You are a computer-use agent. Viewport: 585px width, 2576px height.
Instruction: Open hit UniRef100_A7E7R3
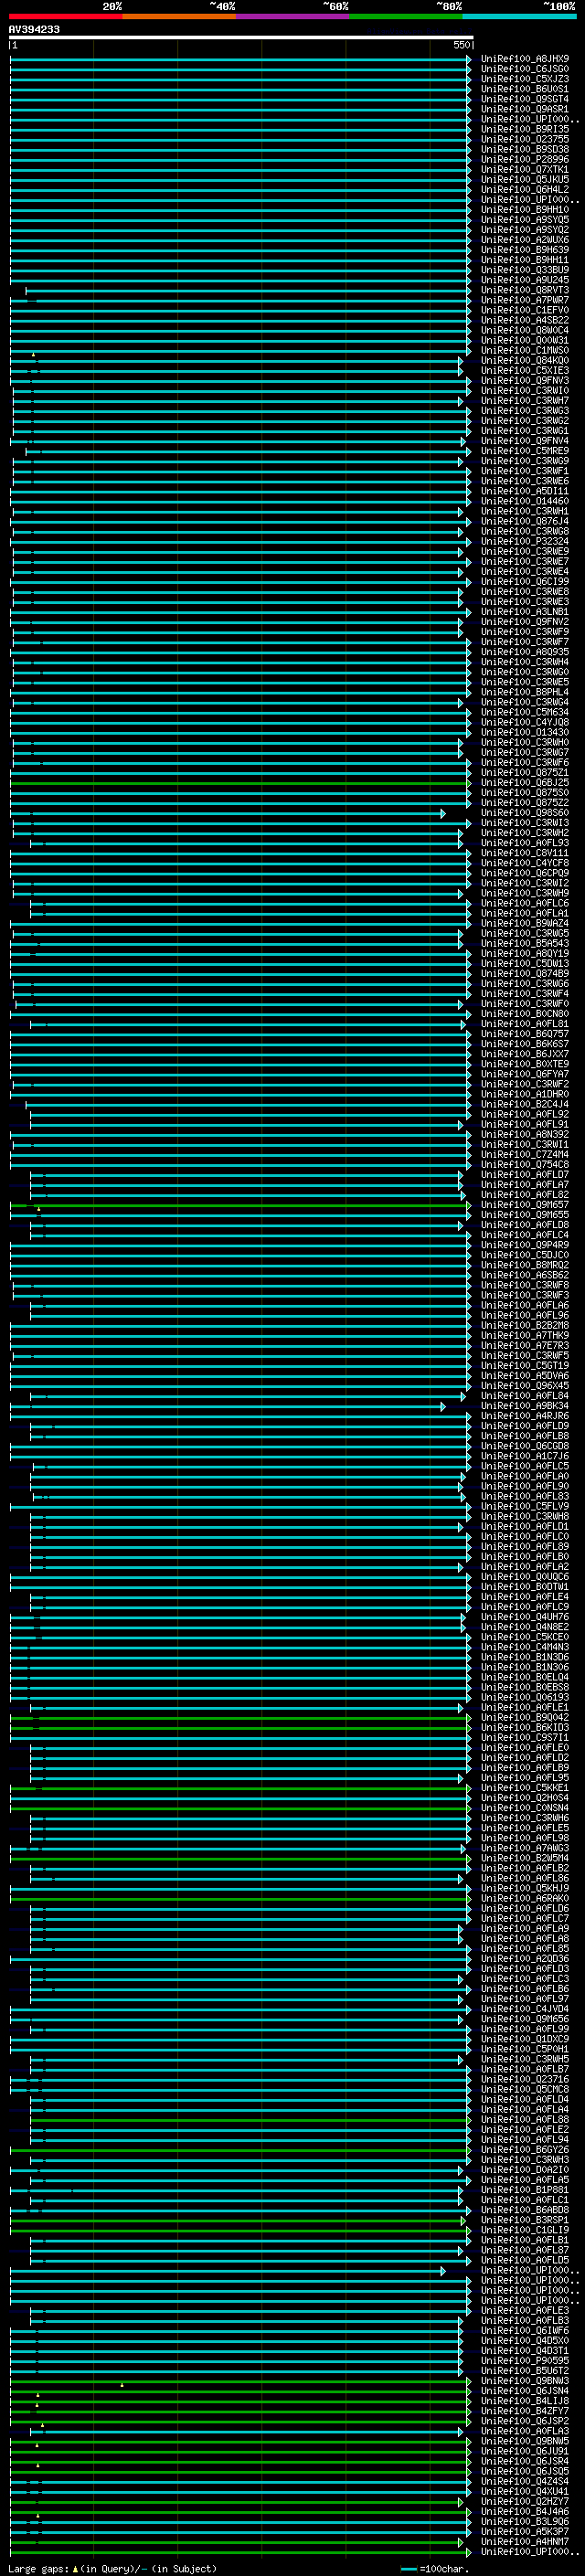click(525, 1345)
